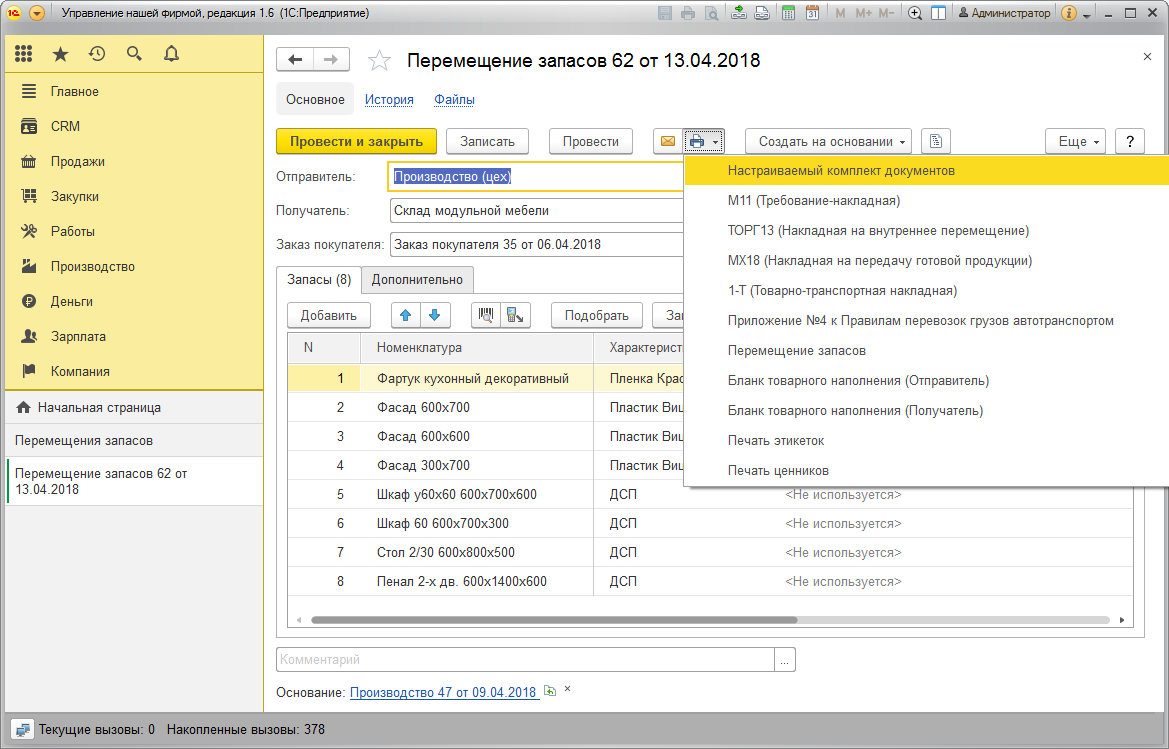The image size is (1169, 749).
Task: Click the table's horizontal scrollbar
Action: (554, 620)
